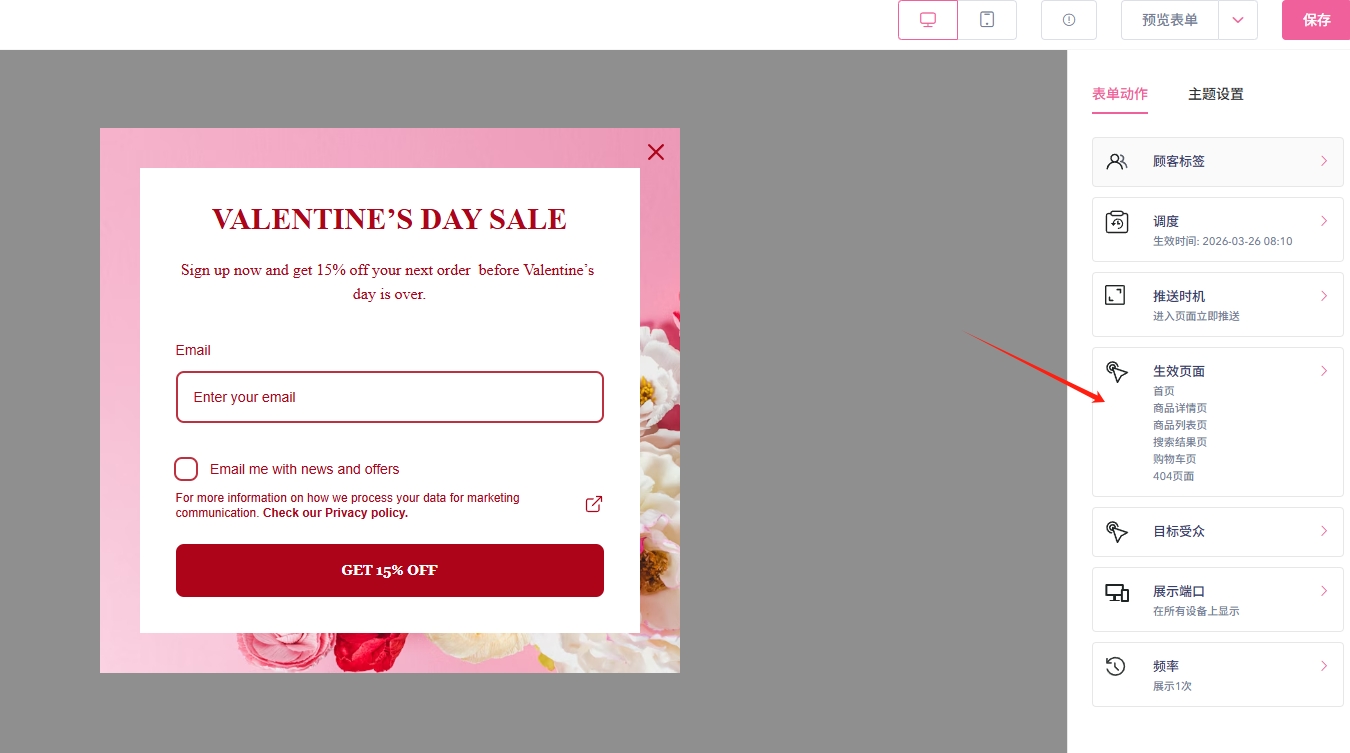Click the schedule calendar icon
This screenshot has width=1350, height=753.
click(1117, 222)
